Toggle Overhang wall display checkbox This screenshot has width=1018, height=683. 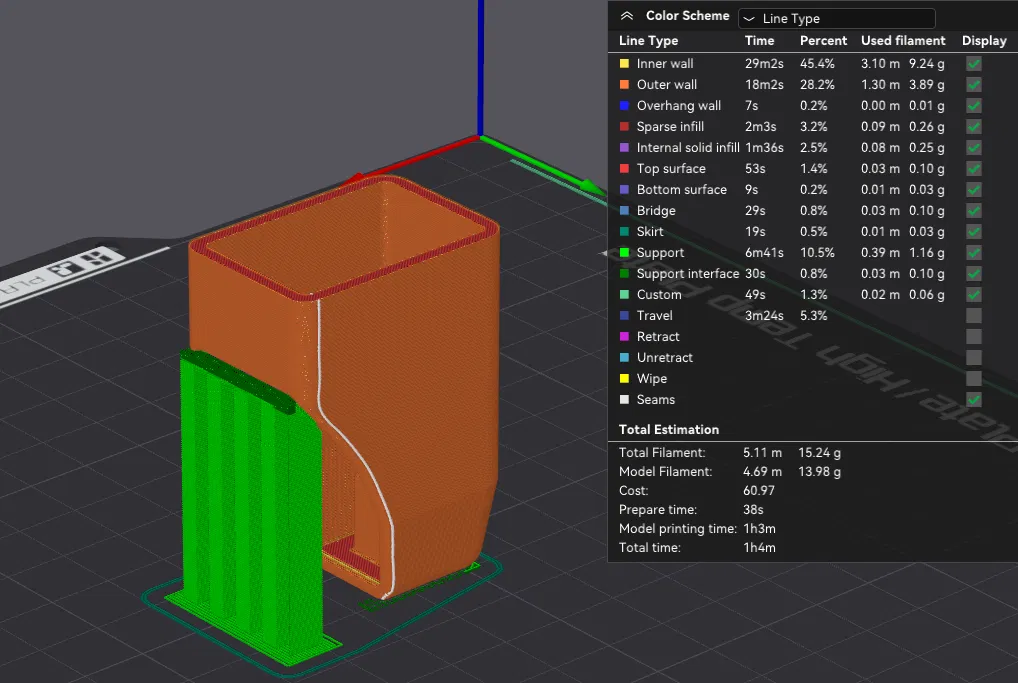coord(973,105)
